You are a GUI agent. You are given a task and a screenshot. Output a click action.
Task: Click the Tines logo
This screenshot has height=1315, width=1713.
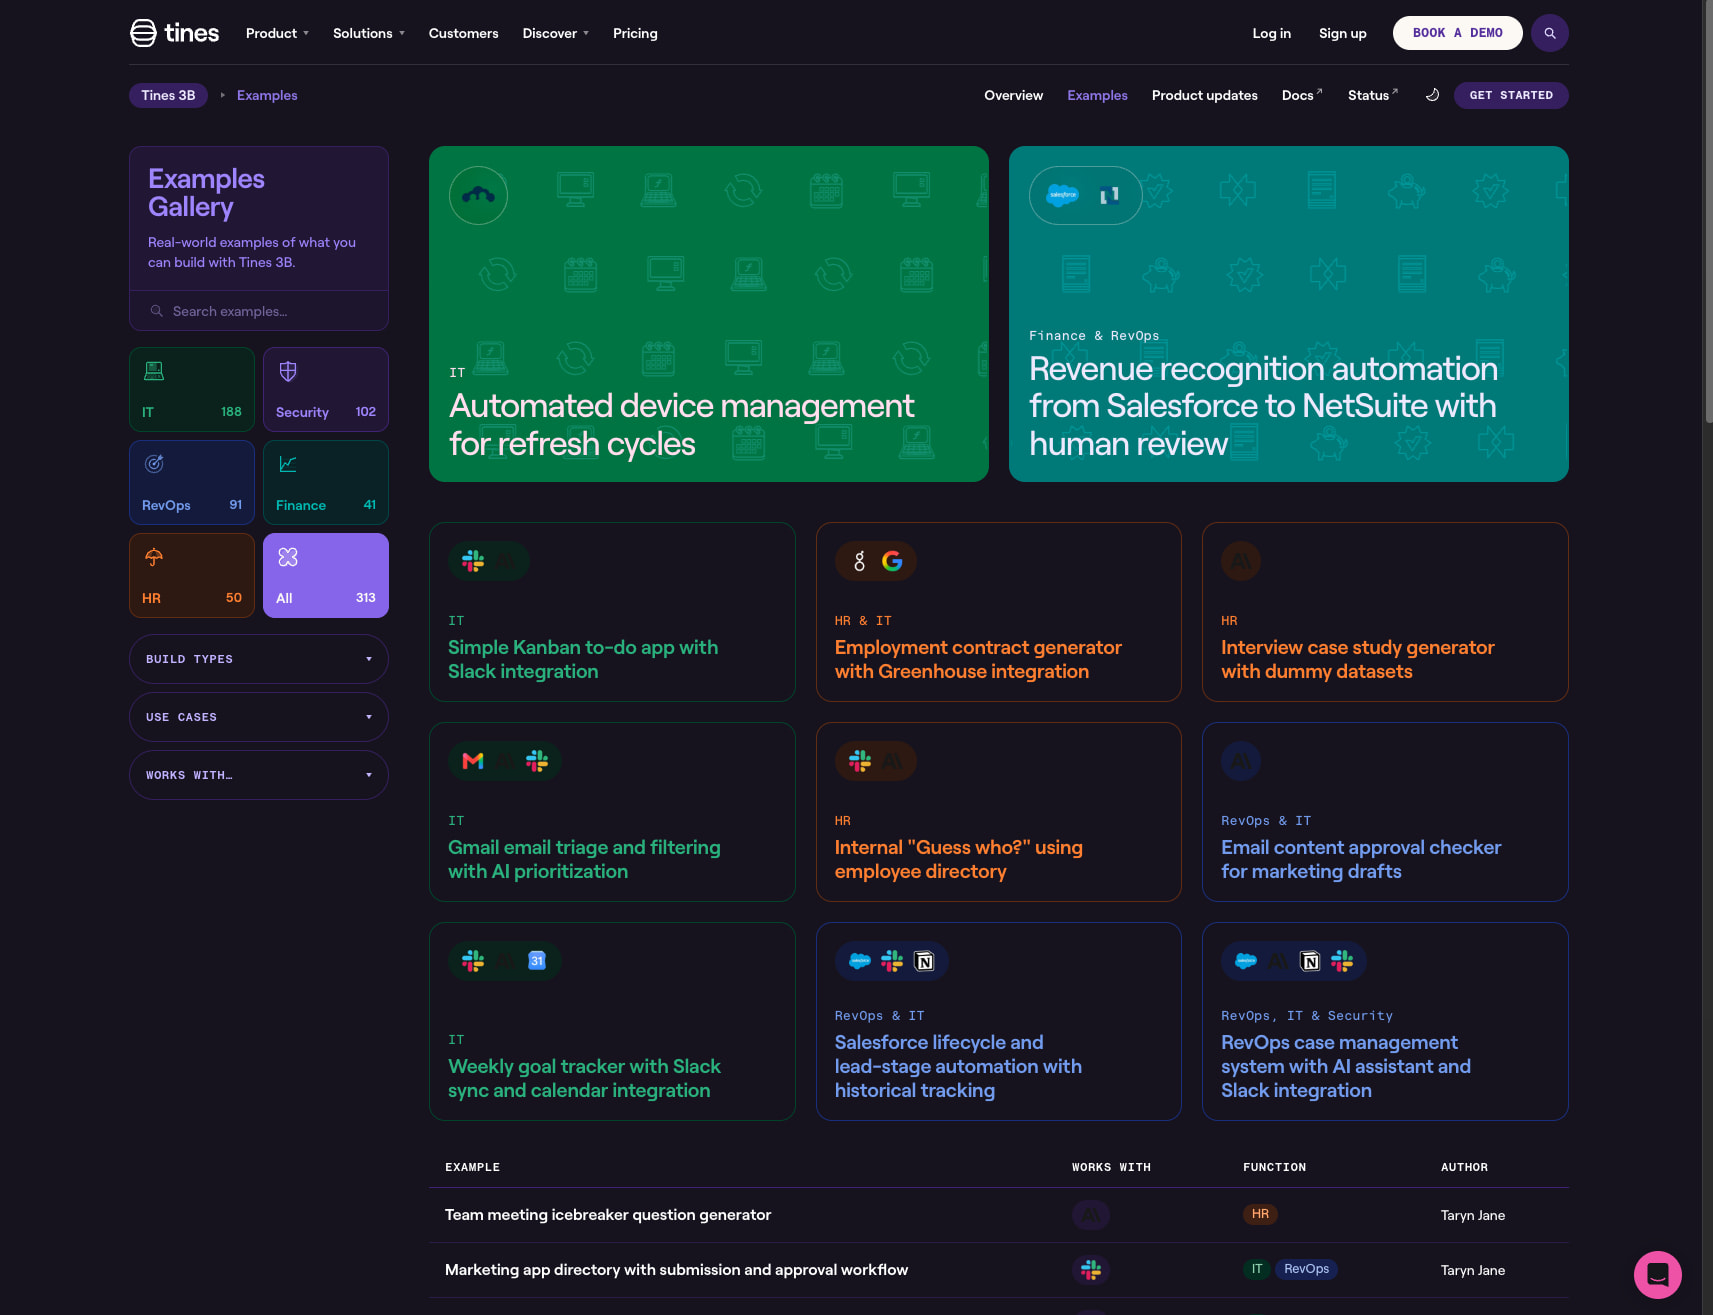174,33
